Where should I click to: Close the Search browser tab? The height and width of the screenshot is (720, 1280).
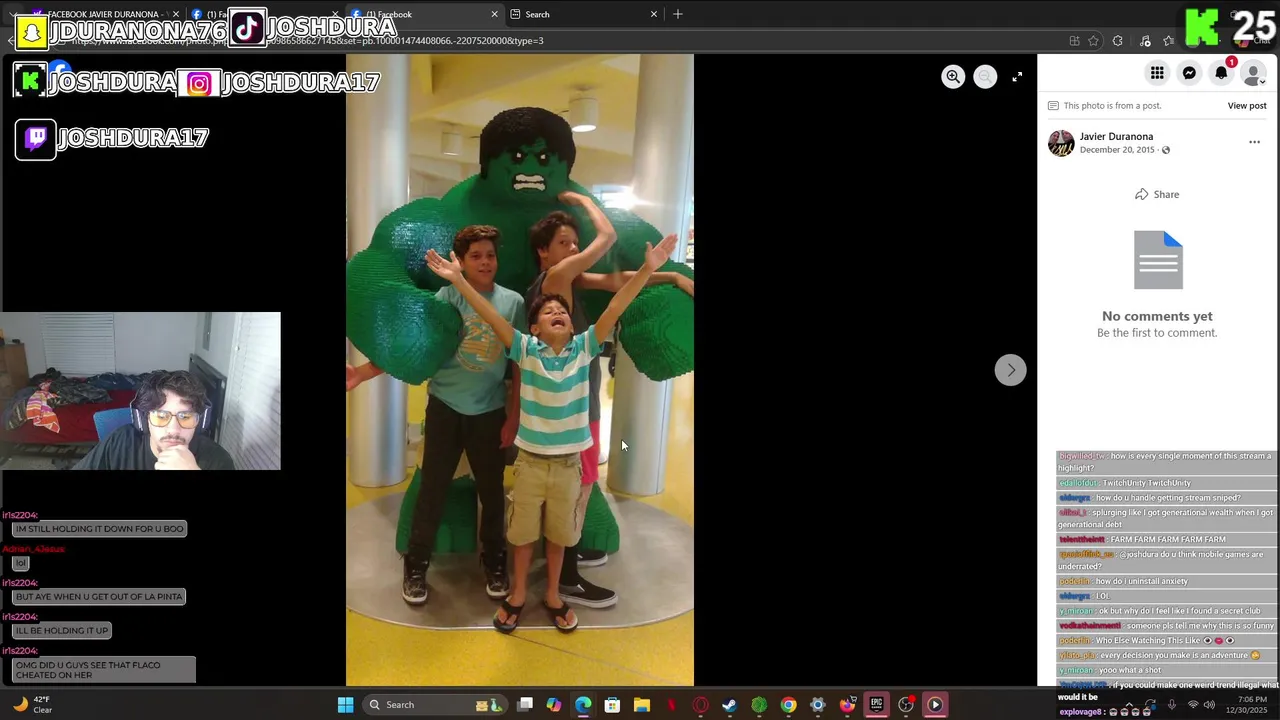(654, 14)
